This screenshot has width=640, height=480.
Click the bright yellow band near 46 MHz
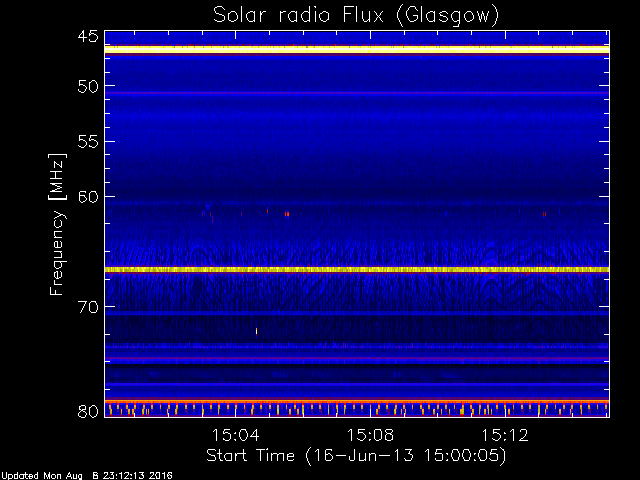click(x=357, y=50)
